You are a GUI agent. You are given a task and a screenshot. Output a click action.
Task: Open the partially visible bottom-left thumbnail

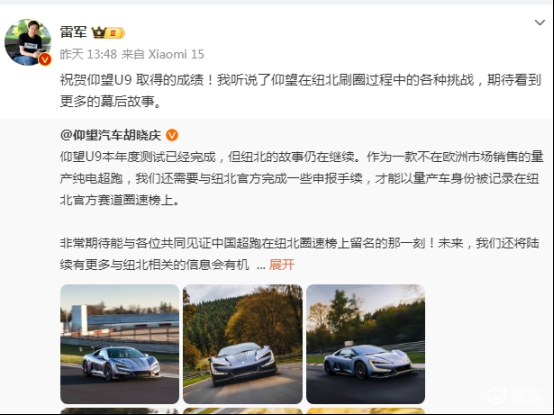coord(120,411)
